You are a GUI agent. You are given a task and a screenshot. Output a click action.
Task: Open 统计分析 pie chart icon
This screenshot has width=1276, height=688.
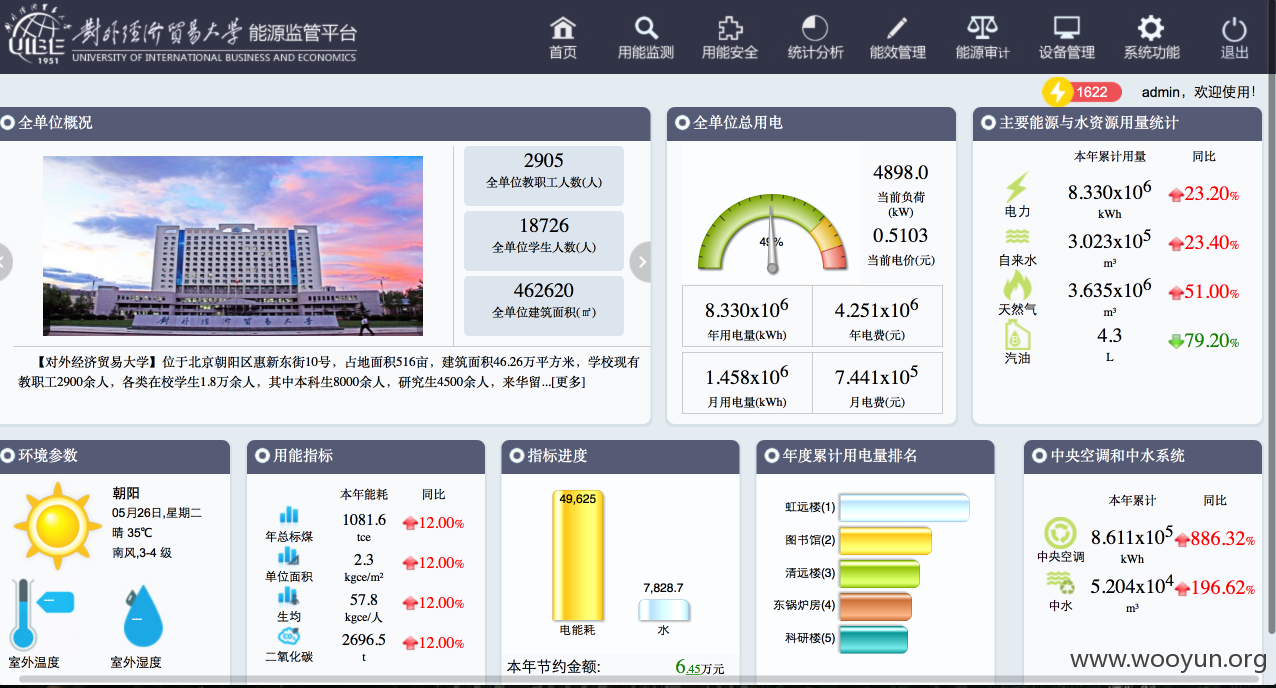point(815,28)
